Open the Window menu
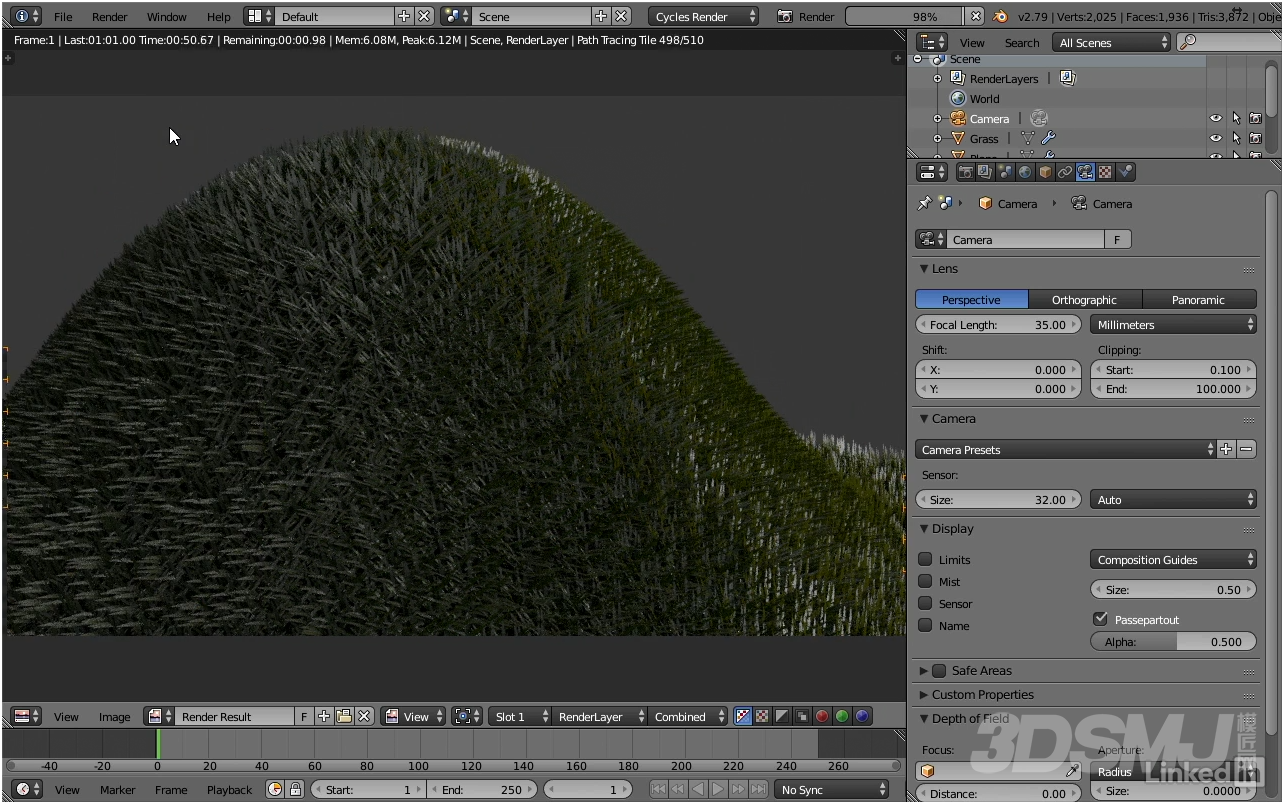Screen dimensions: 1284x804 click(167, 16)
